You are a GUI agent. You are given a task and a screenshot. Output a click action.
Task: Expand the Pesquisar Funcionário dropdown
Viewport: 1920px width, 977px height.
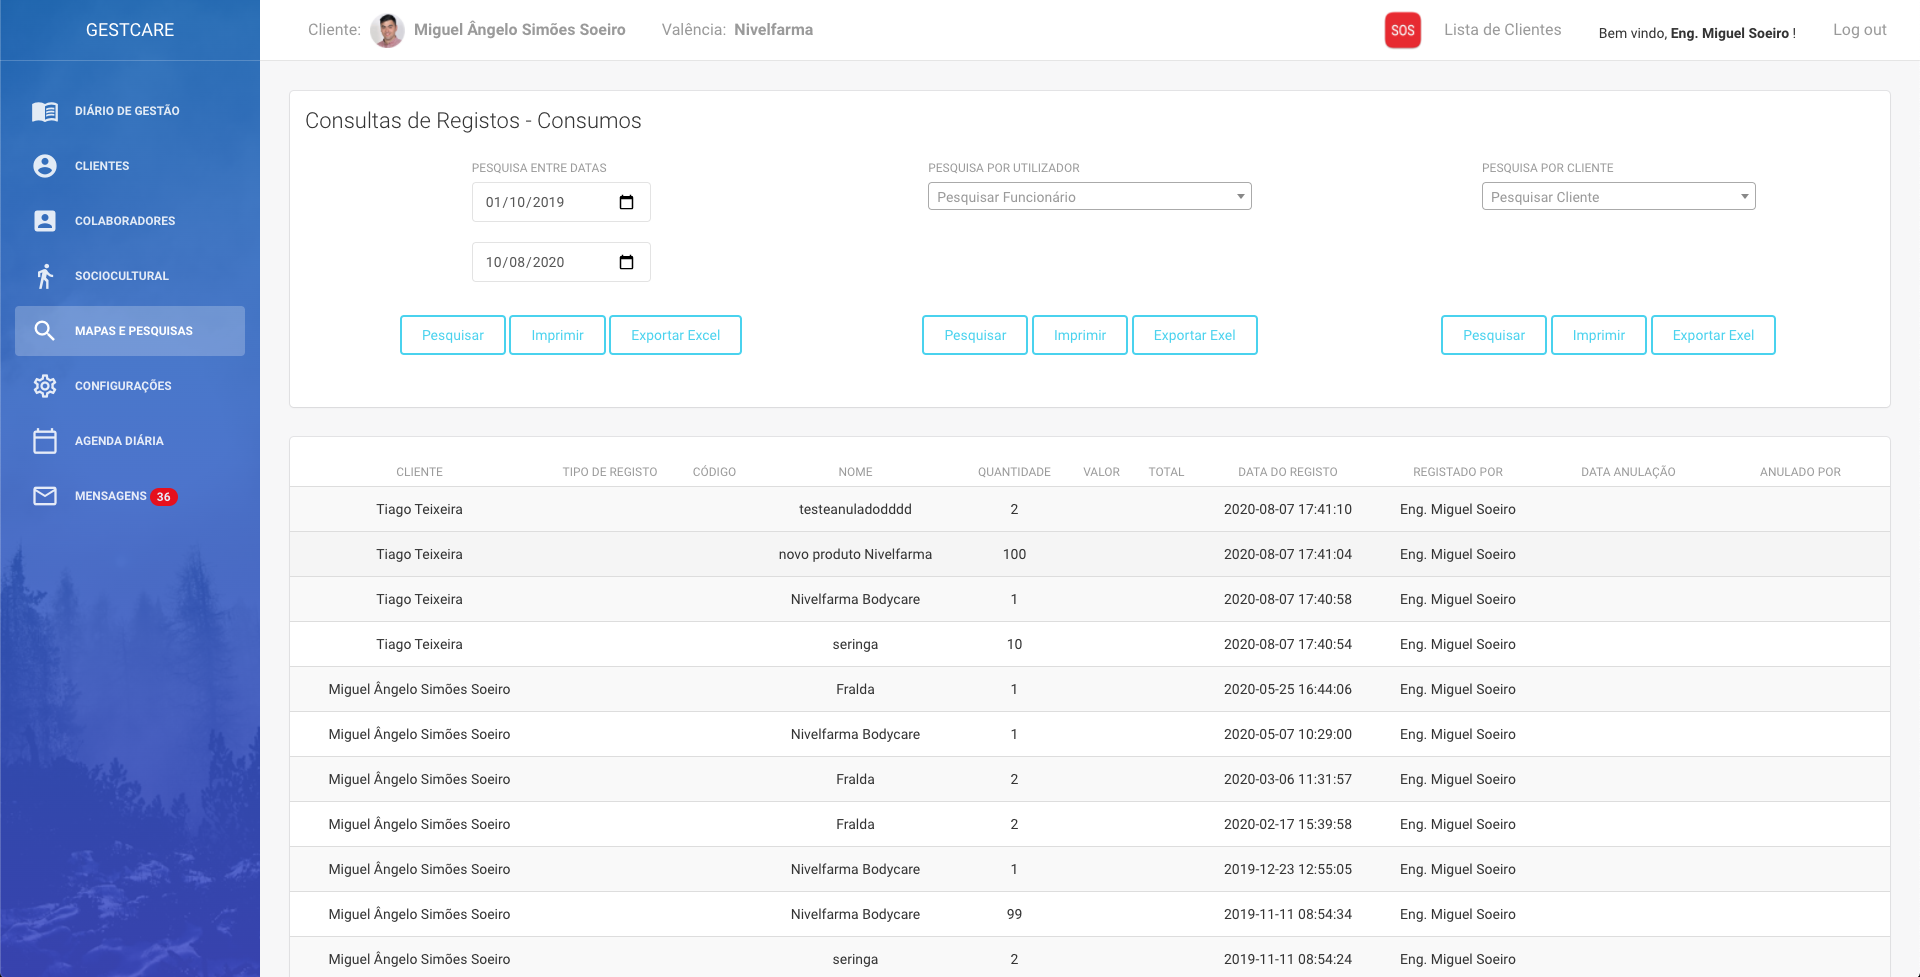point(1090,197)
